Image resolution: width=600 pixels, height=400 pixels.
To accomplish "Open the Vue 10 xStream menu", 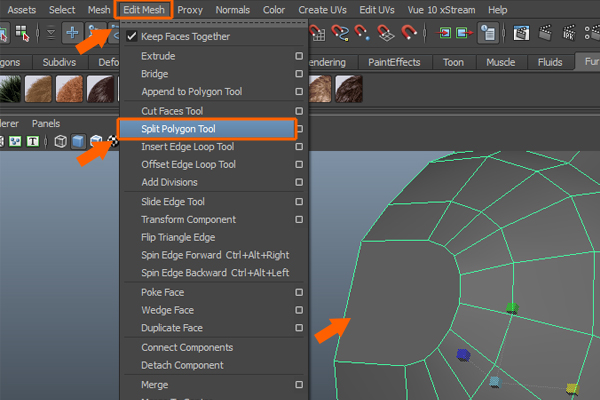I will point(439,10).
